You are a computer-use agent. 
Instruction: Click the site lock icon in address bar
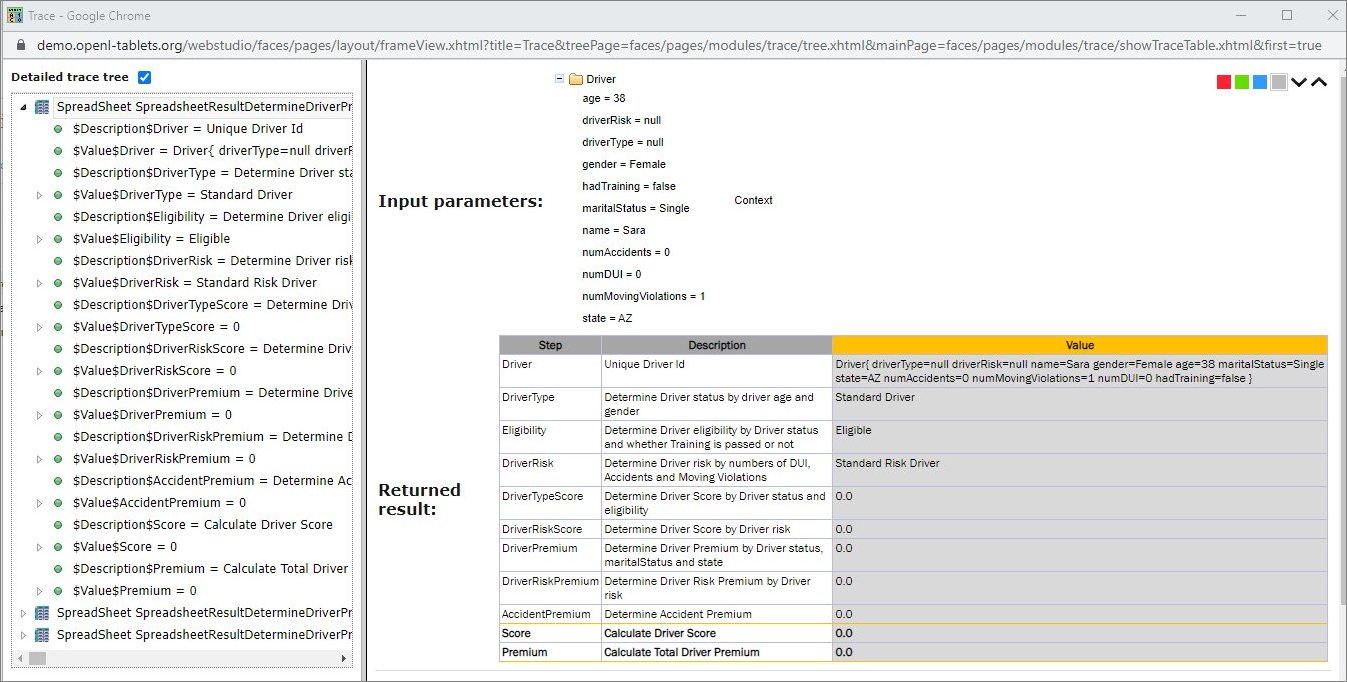click(21, 46)
